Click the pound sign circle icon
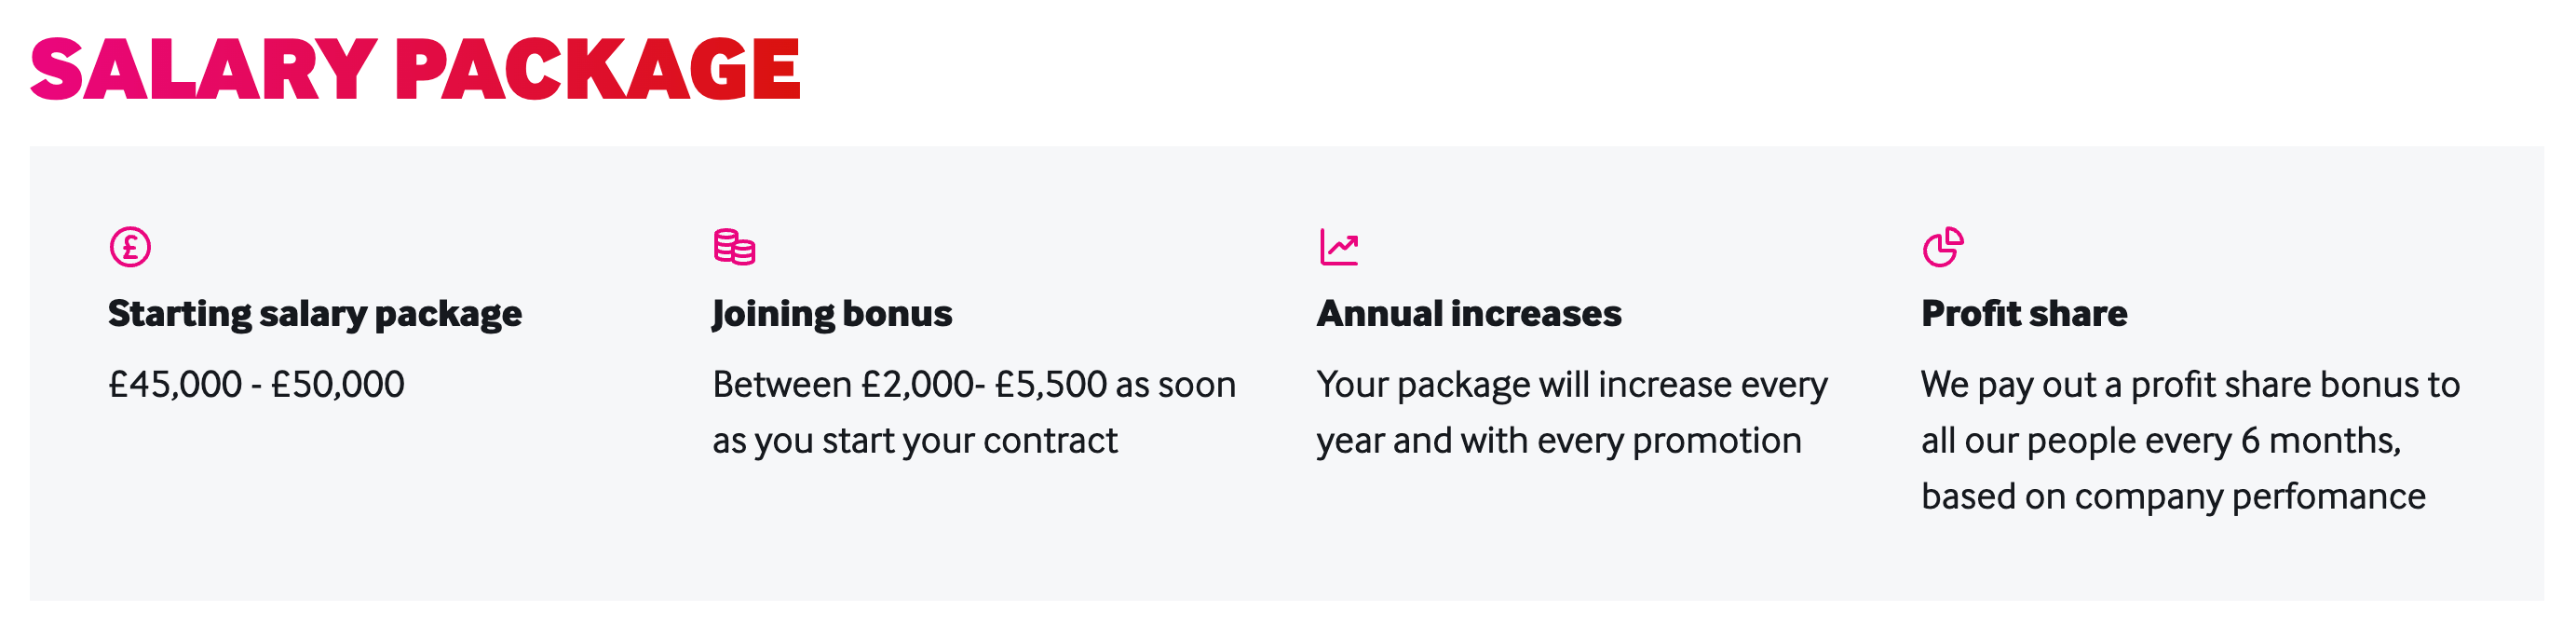Image resolution: width=2576 pixels, height=639 pixels. pos(130,246)
